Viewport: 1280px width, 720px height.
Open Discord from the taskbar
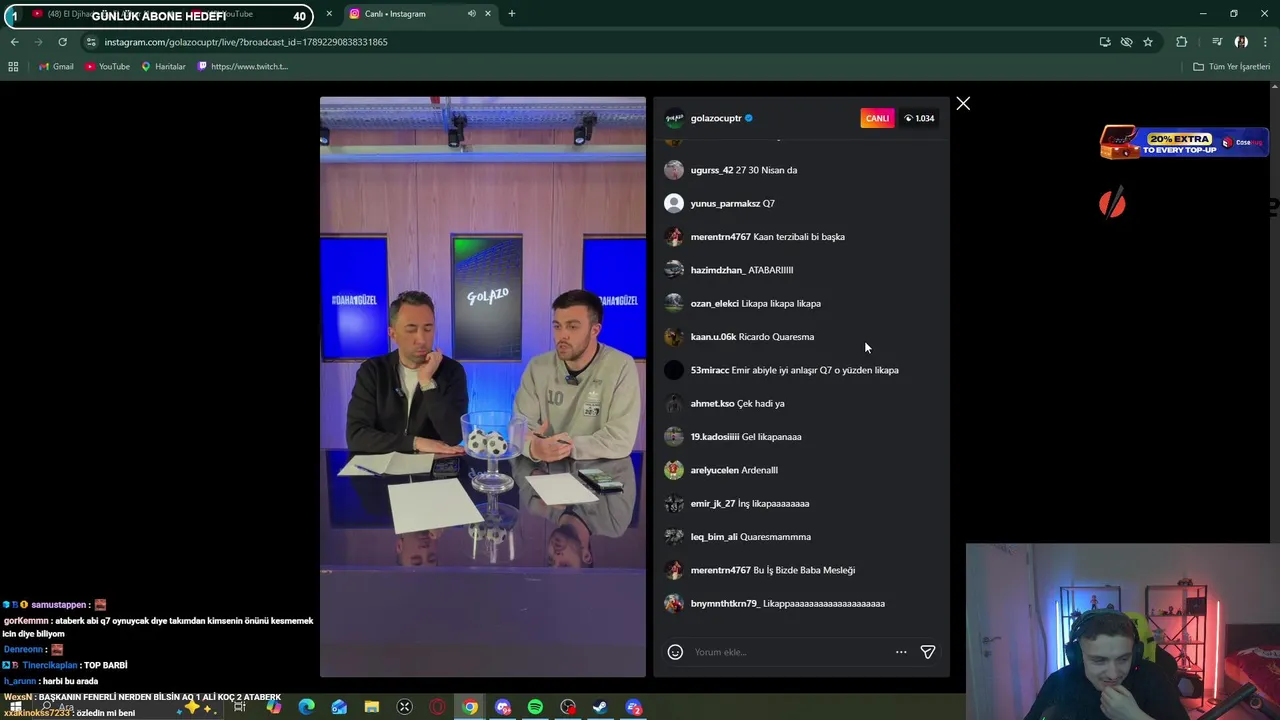(503, 707)
